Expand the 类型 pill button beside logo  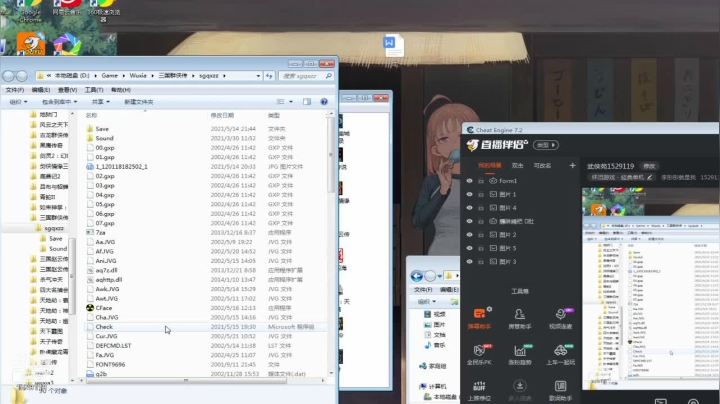pyautogui.click(x=546, y=145)
